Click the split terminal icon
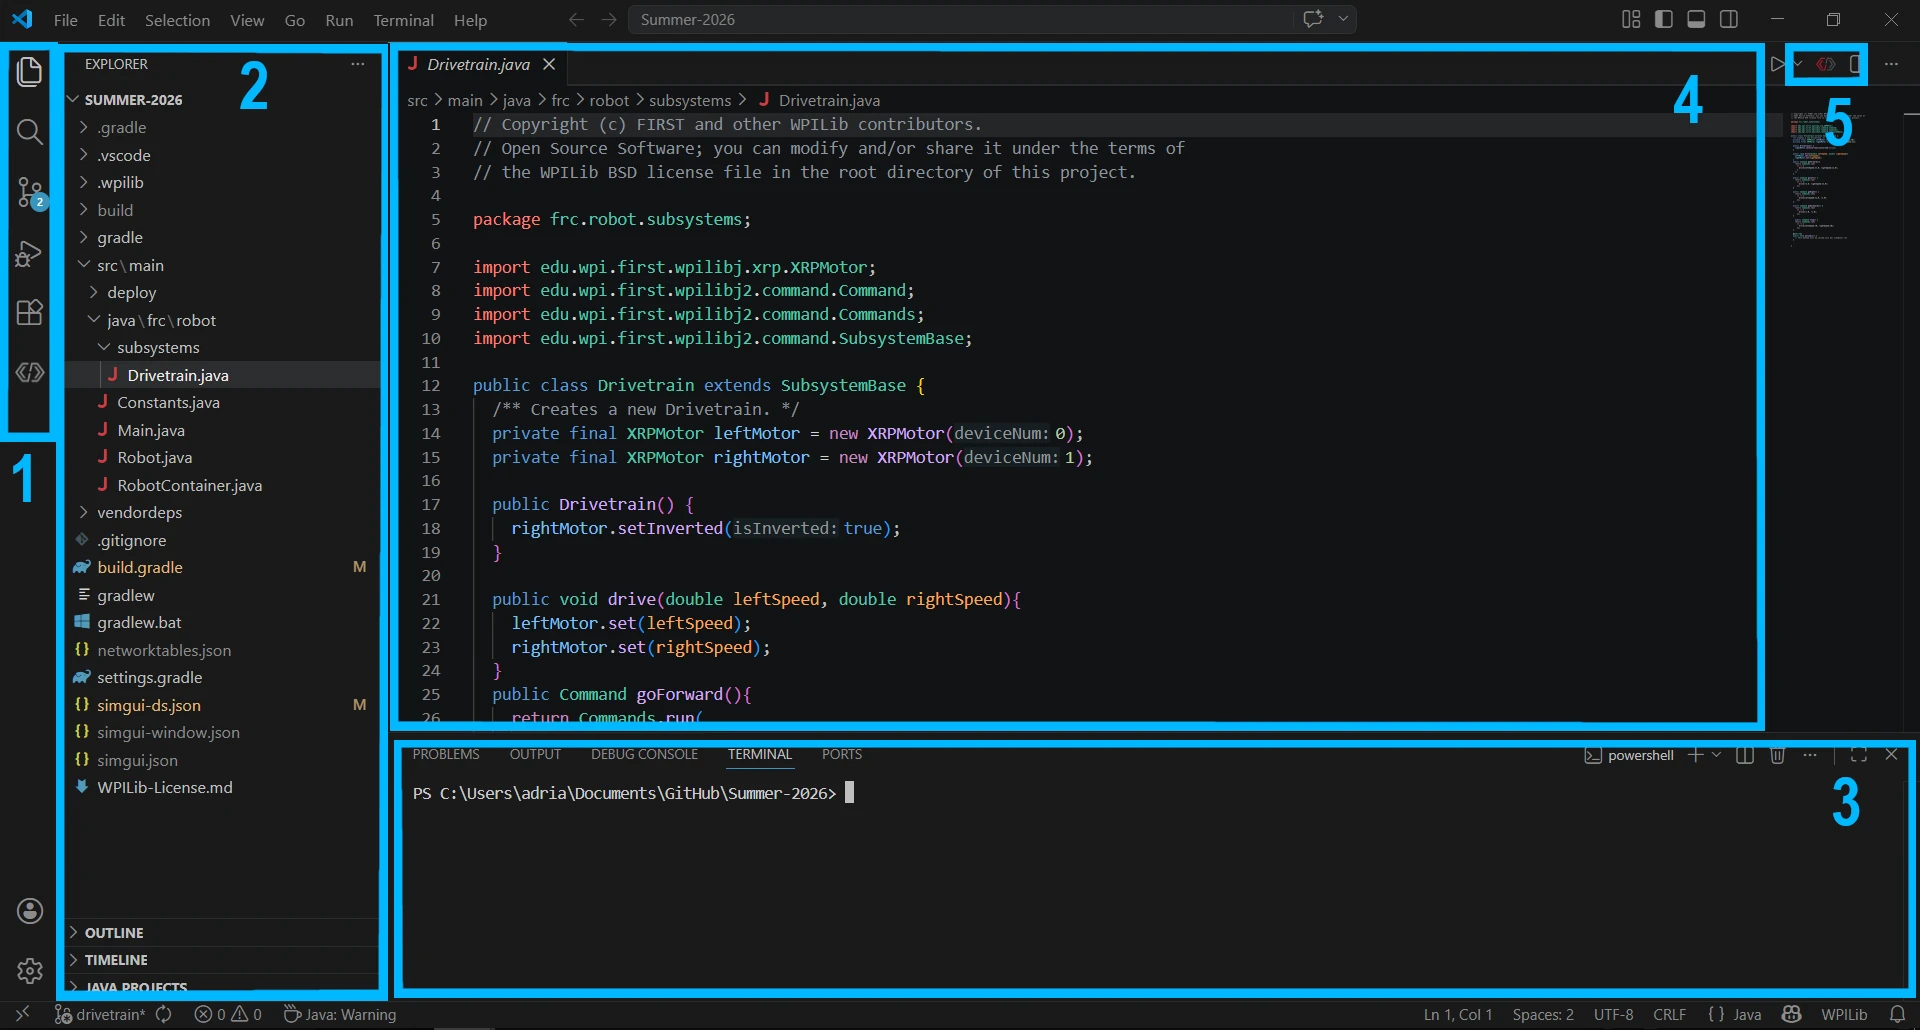 [x=1745, y=755]
